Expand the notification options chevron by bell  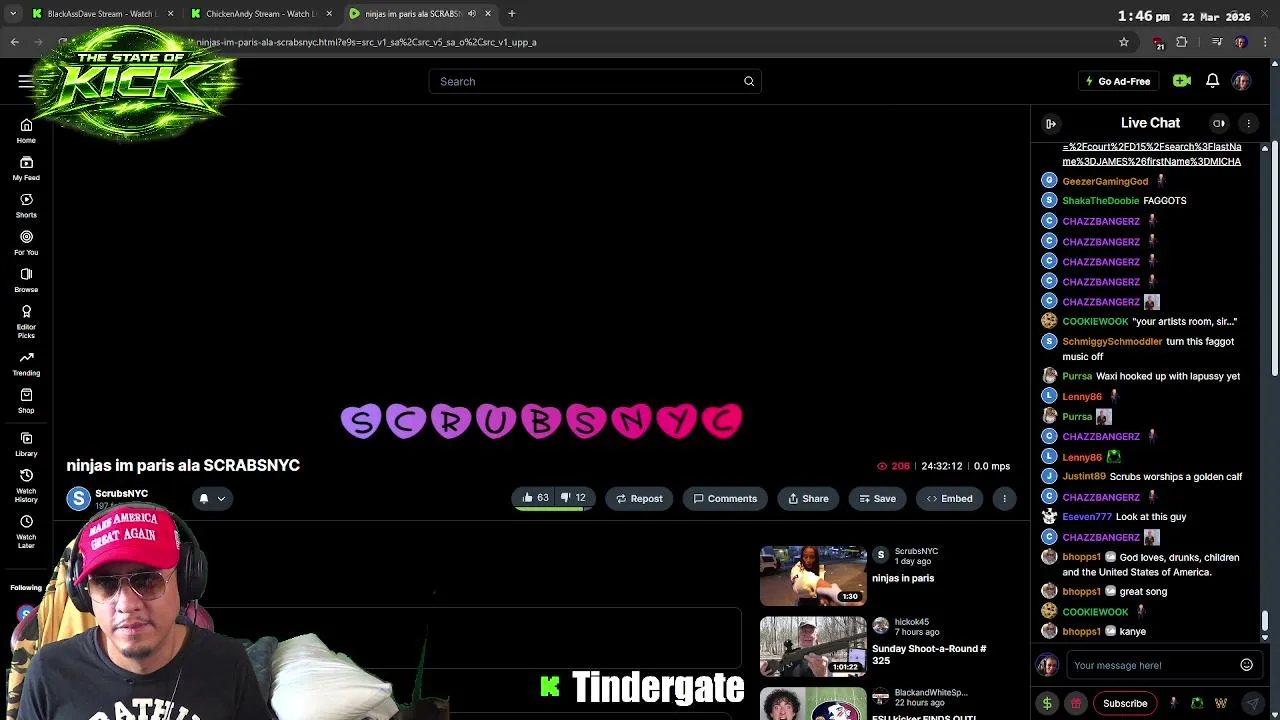(x=221, y=498)
